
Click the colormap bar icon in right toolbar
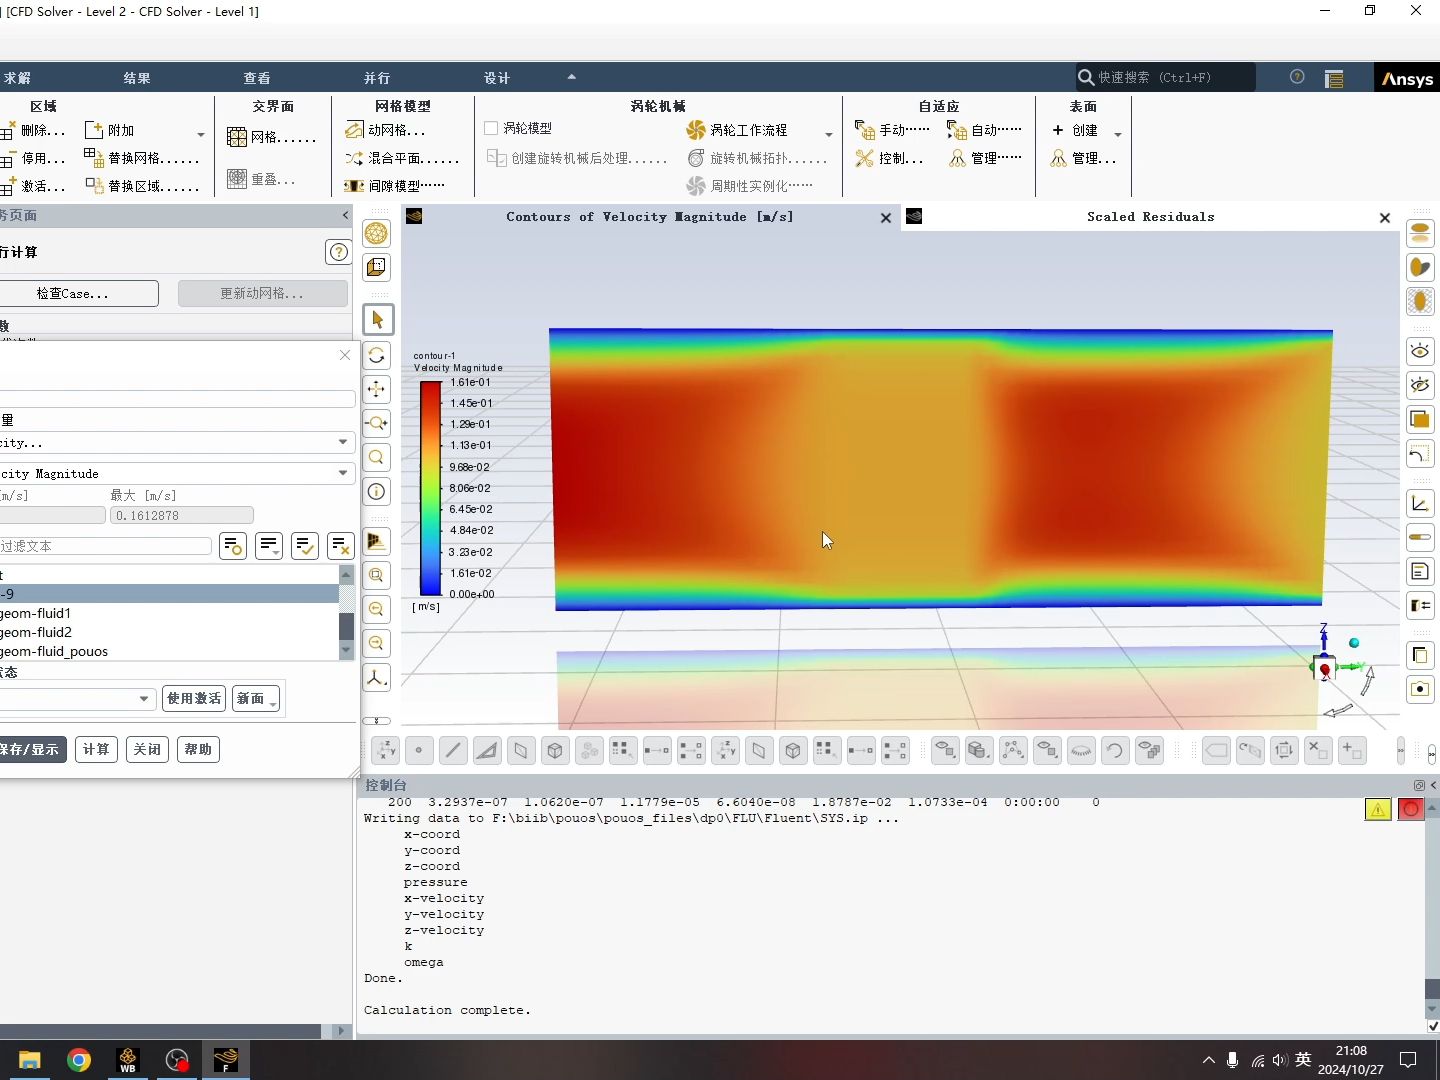(1420, 537)
